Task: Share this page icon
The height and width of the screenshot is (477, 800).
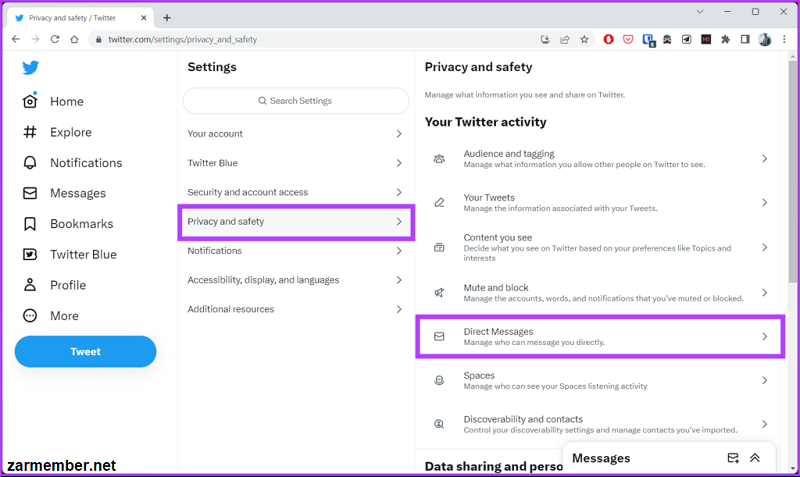Action: 565,39
